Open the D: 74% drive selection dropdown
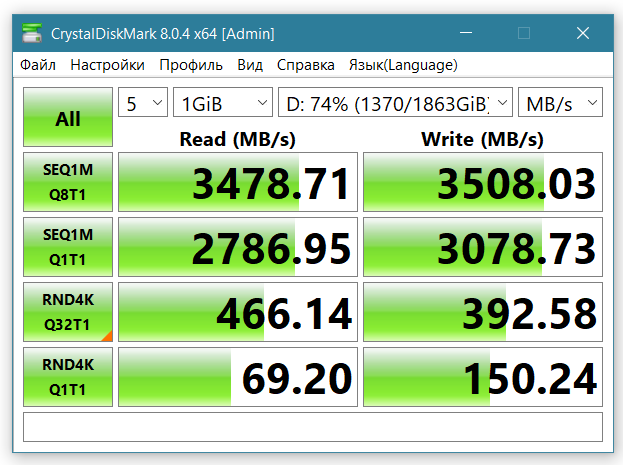 click(395, 102)
